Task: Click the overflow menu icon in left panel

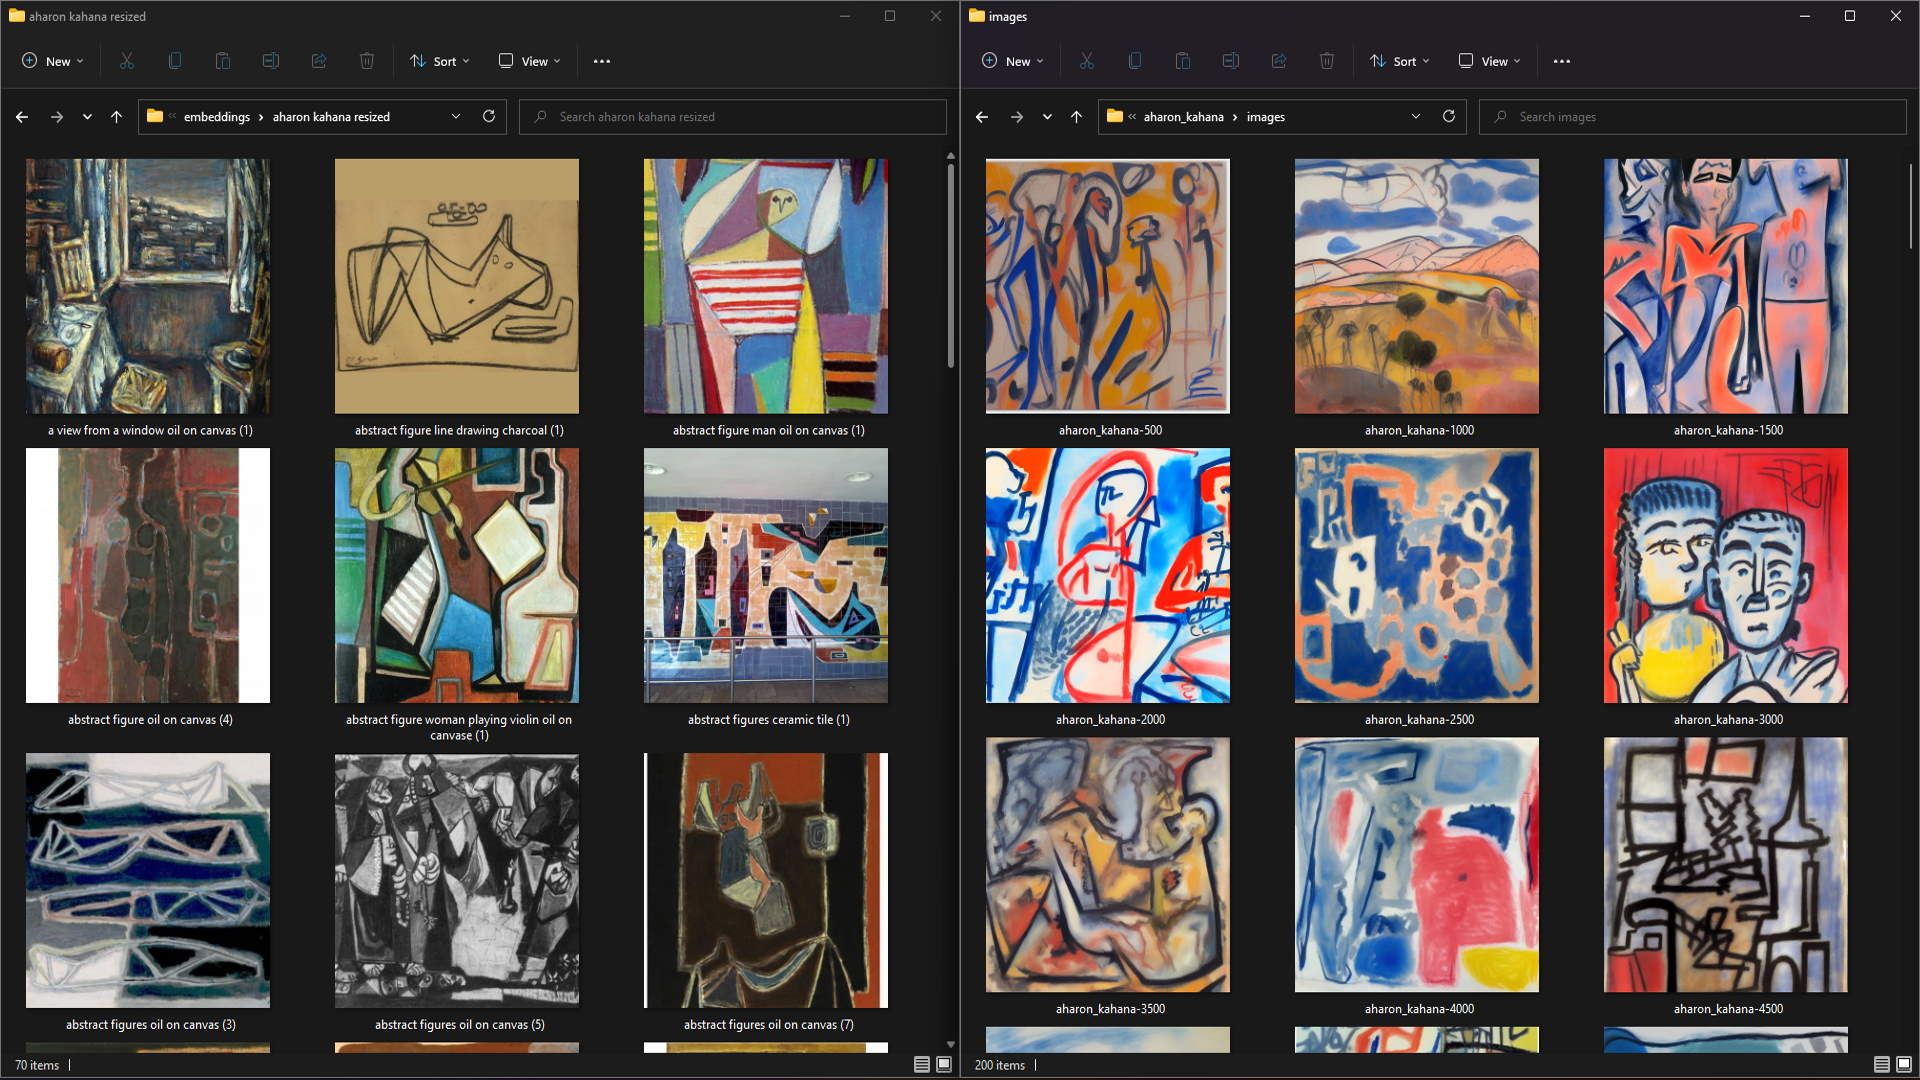Action: (601, 61)
